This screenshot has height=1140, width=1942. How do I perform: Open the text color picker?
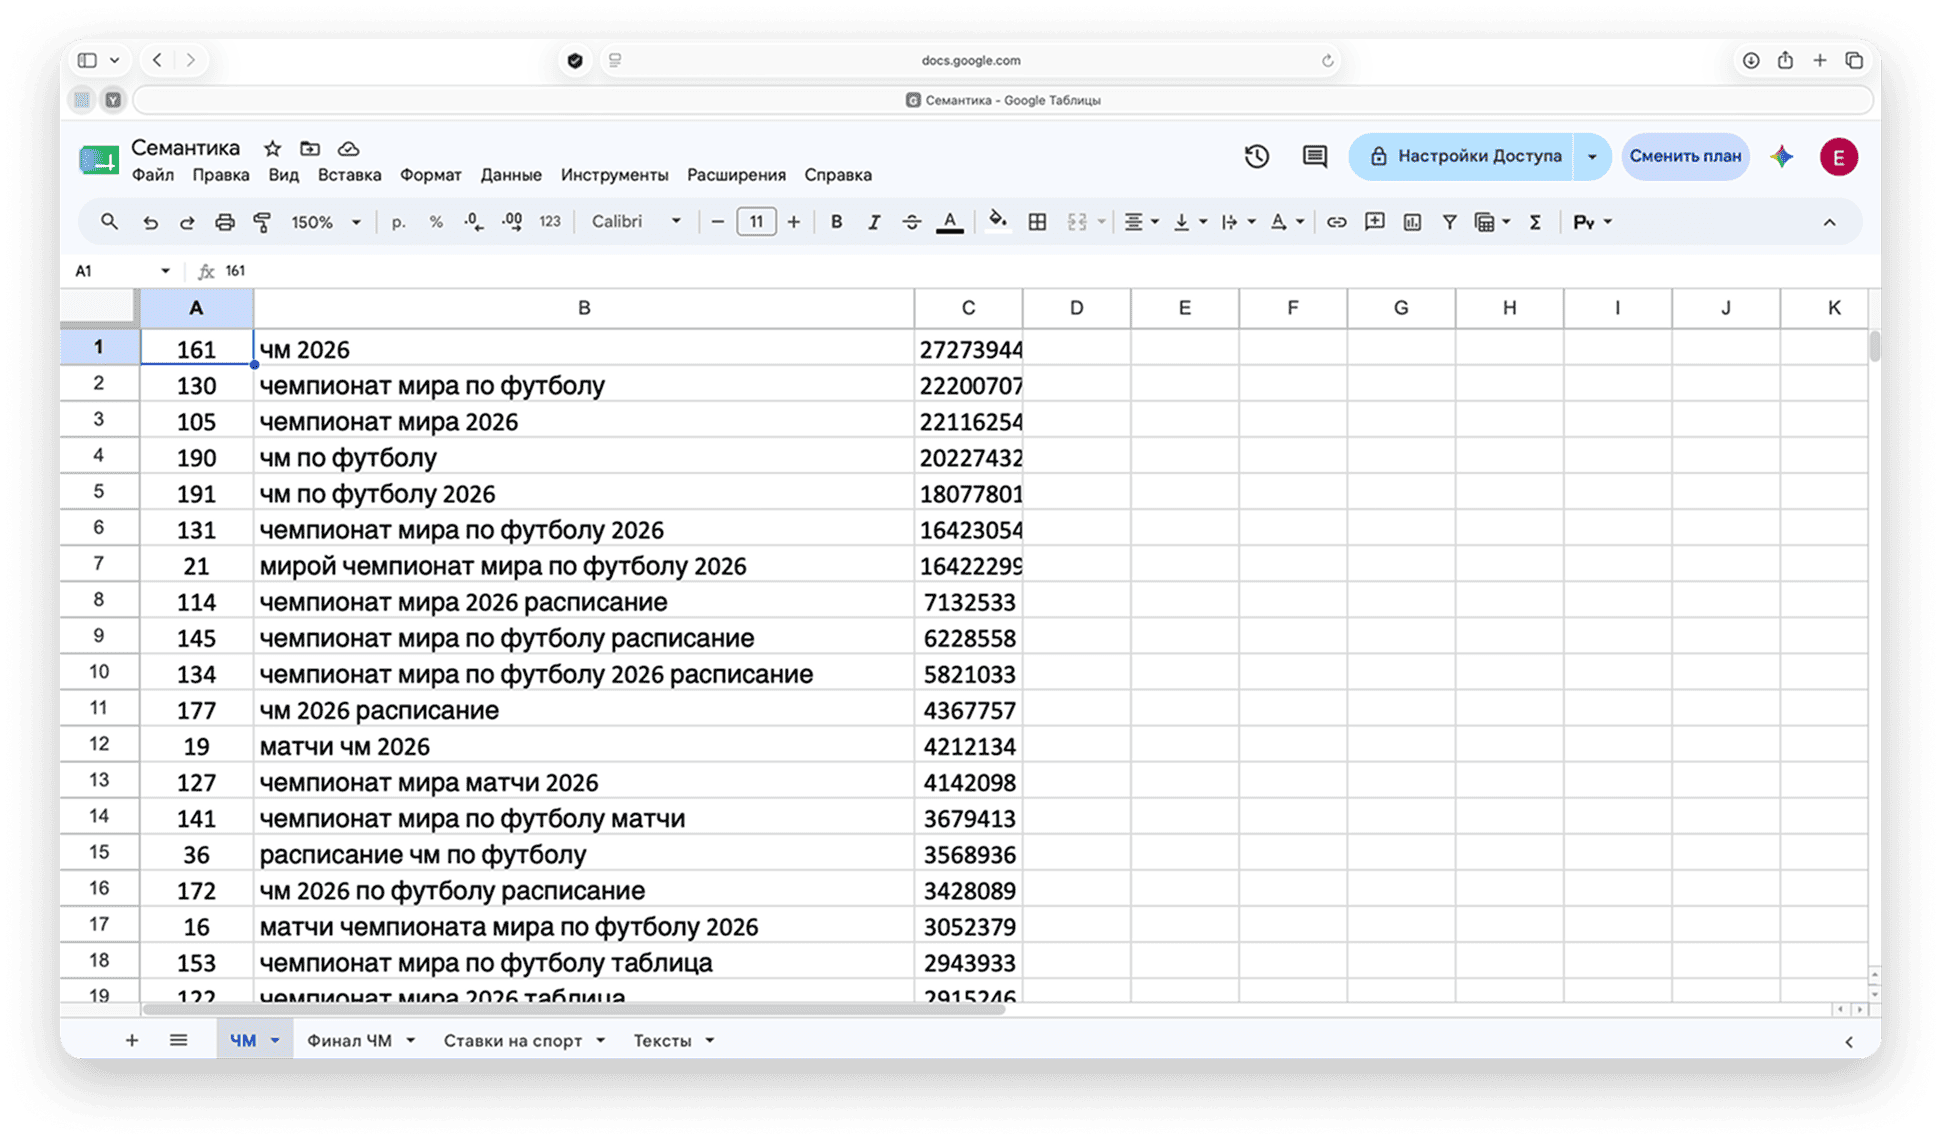(x=950, y=222)
